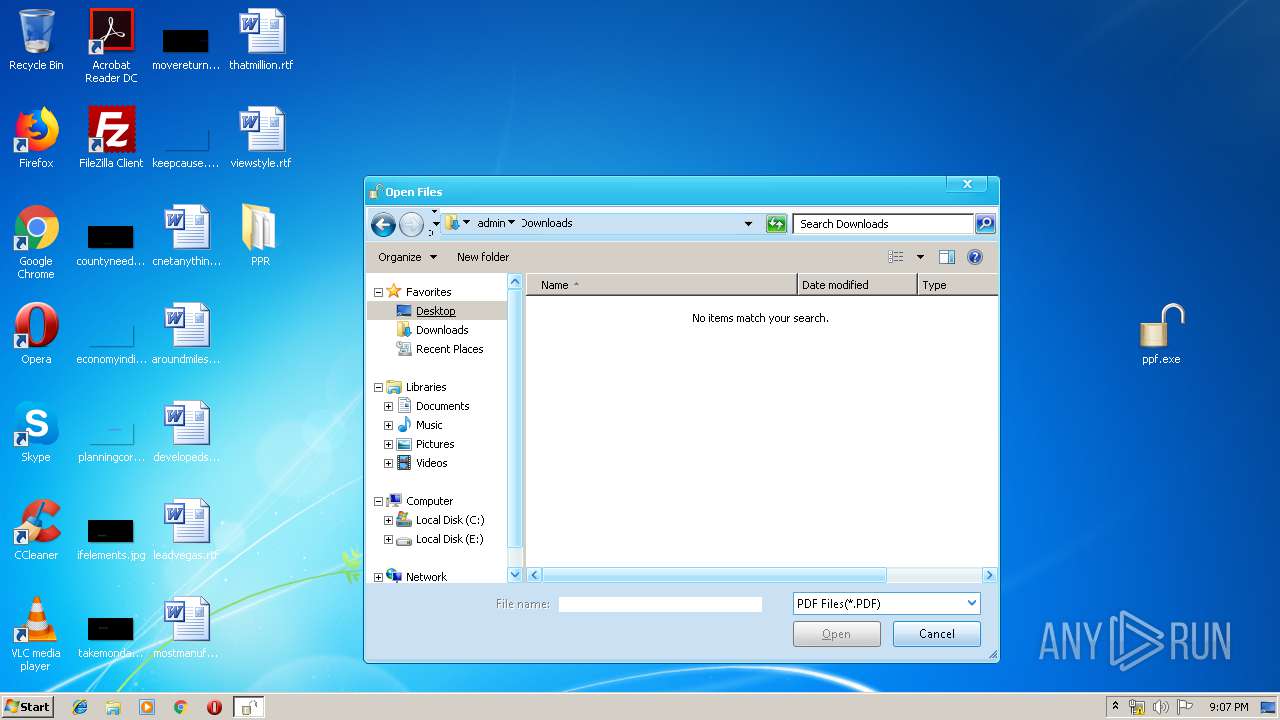1280x720 pixels.
Task: Expand the Music library node
Action: tap(389, 425)
